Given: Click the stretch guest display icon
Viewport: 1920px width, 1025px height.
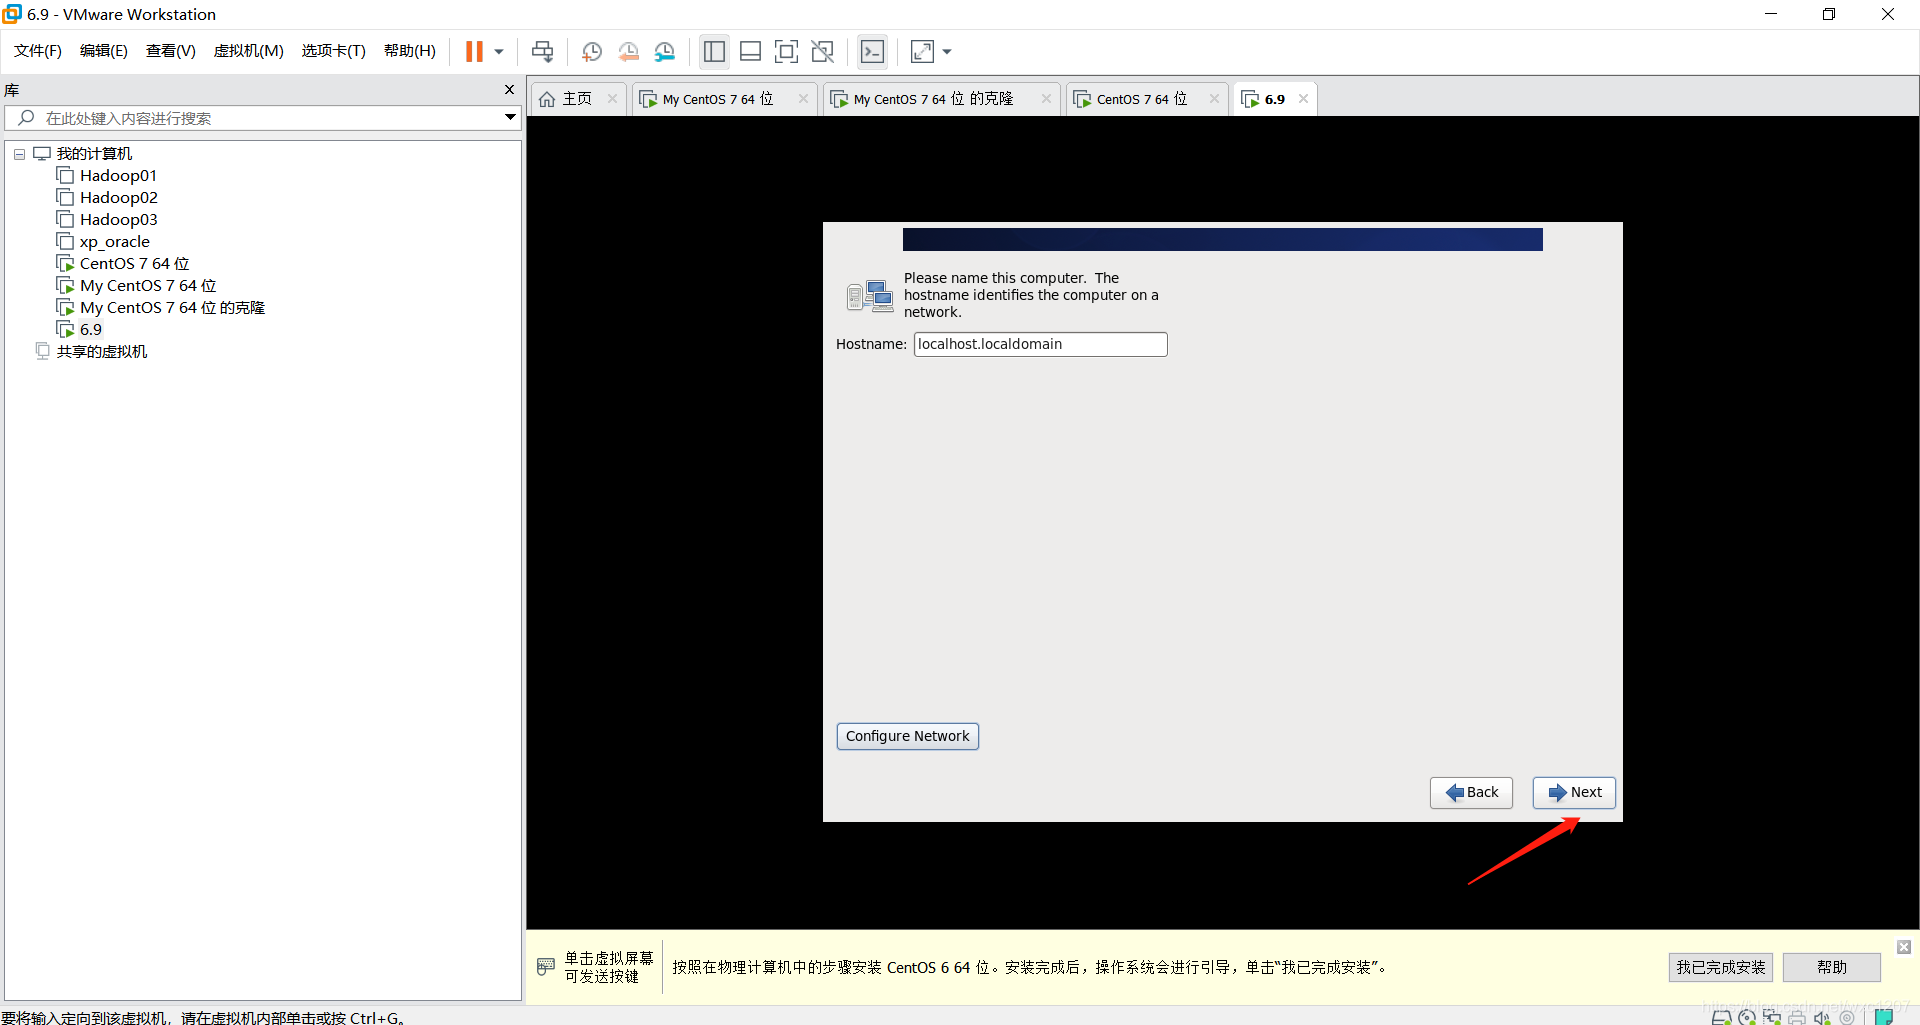Looking at the screenshot, I should [923, 51].
